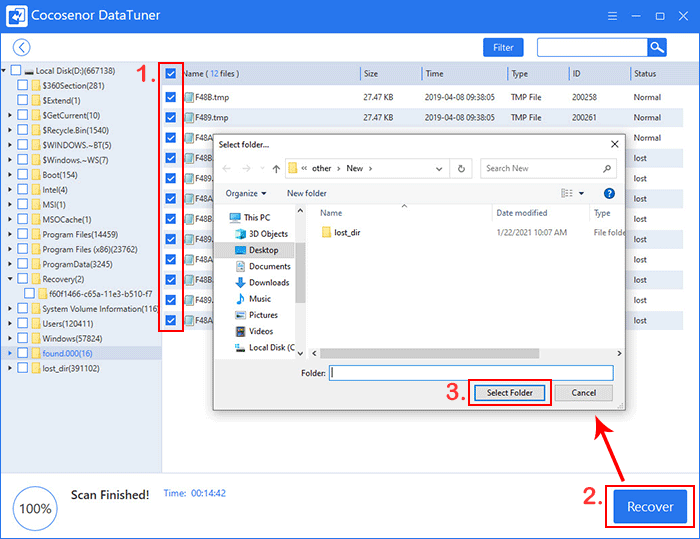Image resolution: width=700 pixels, height=539 pixels.
Task: Expand the Windows(57824) folder node
Action: [x=10, y=338]
